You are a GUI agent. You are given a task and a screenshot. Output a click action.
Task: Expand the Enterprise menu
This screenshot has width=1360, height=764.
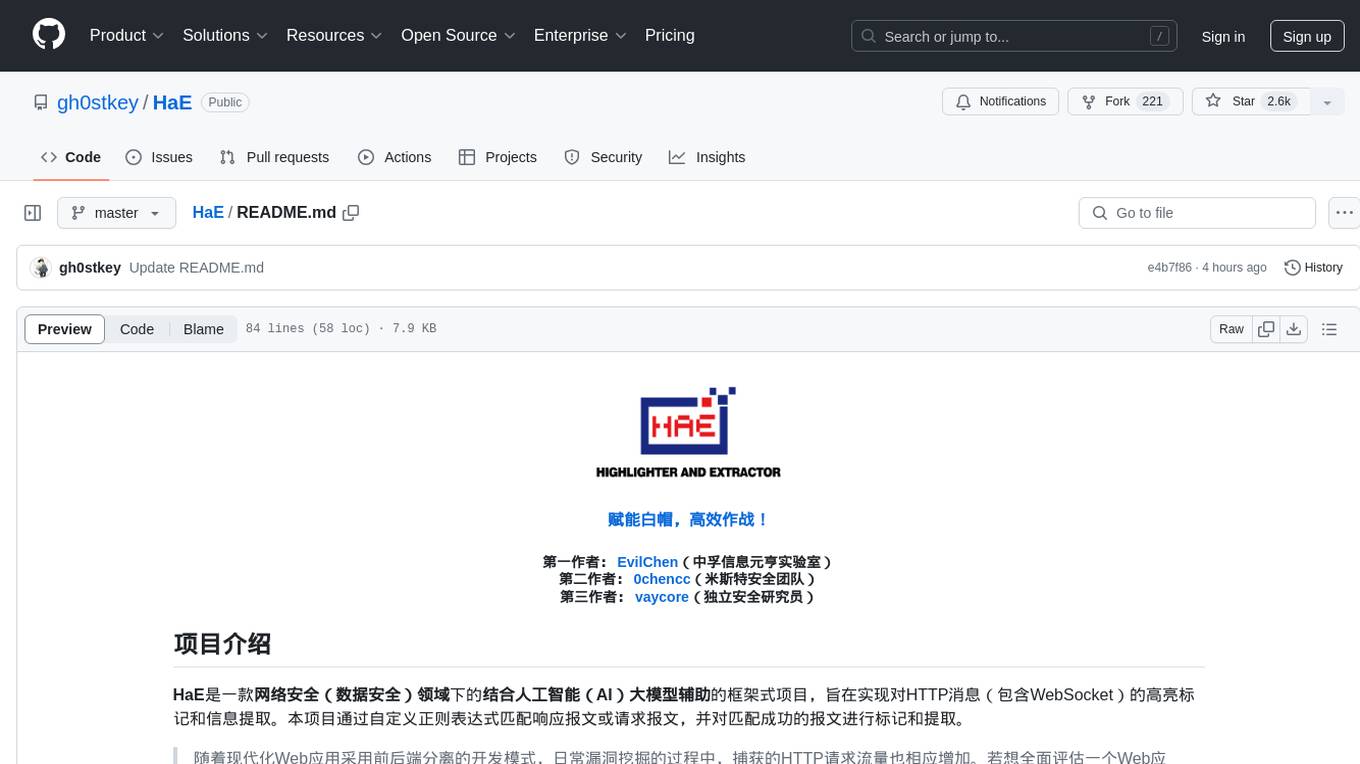click(x=580, y=35)
